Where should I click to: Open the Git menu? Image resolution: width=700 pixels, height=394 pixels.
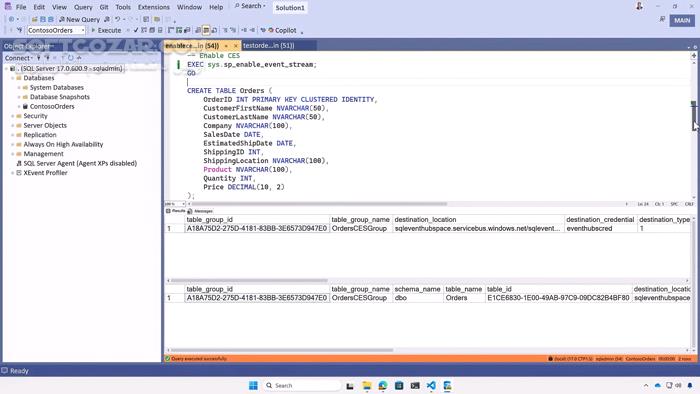pos(104,7)
